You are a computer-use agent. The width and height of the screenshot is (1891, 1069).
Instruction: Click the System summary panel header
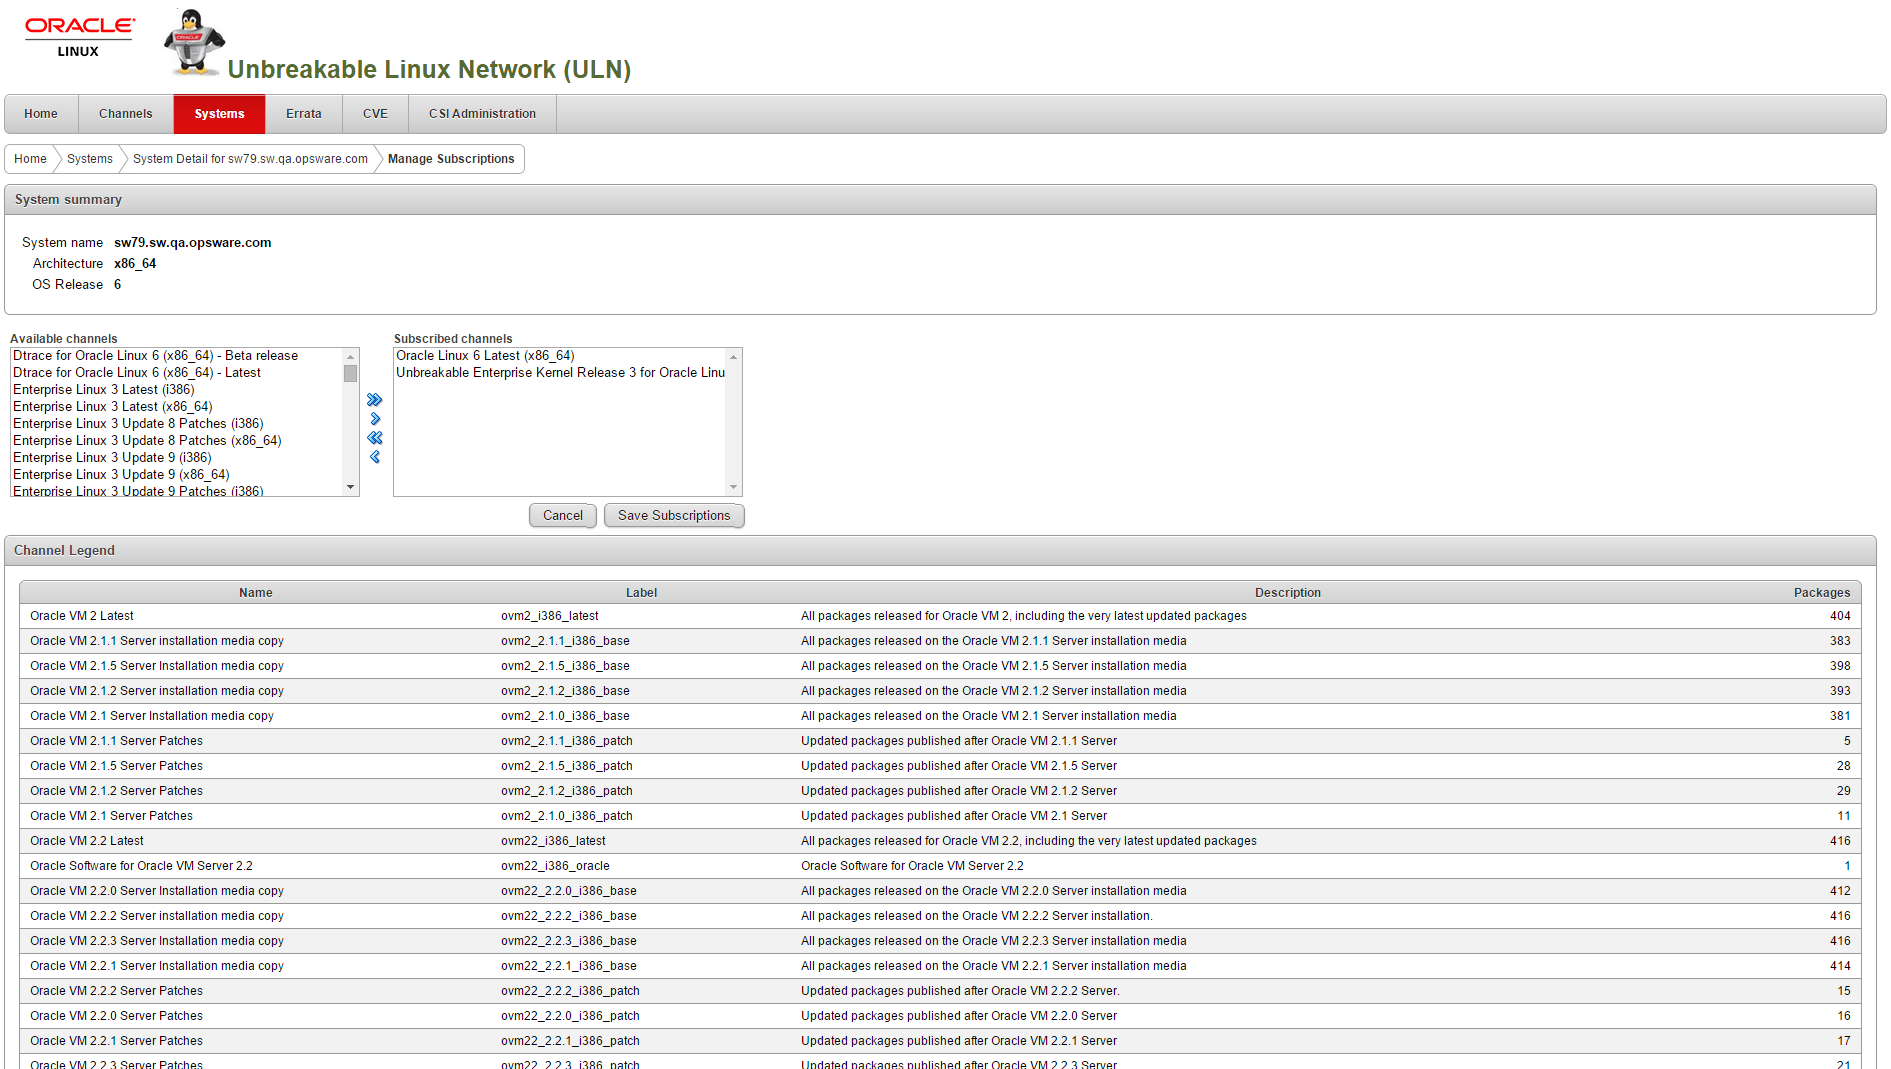[940, 200]
